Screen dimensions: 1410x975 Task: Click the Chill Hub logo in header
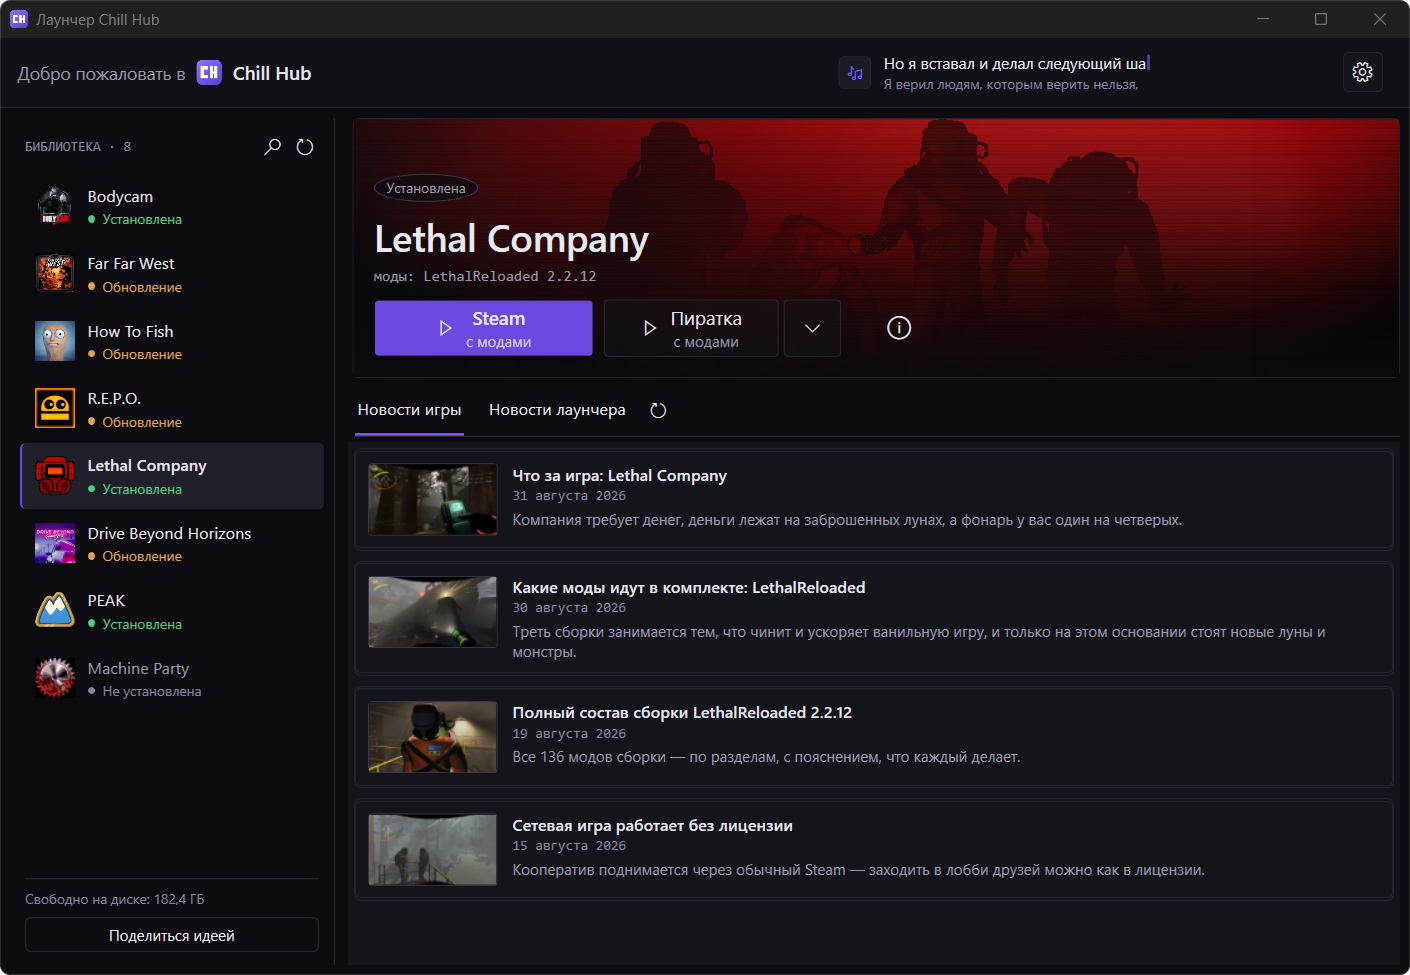coord(209,73)
